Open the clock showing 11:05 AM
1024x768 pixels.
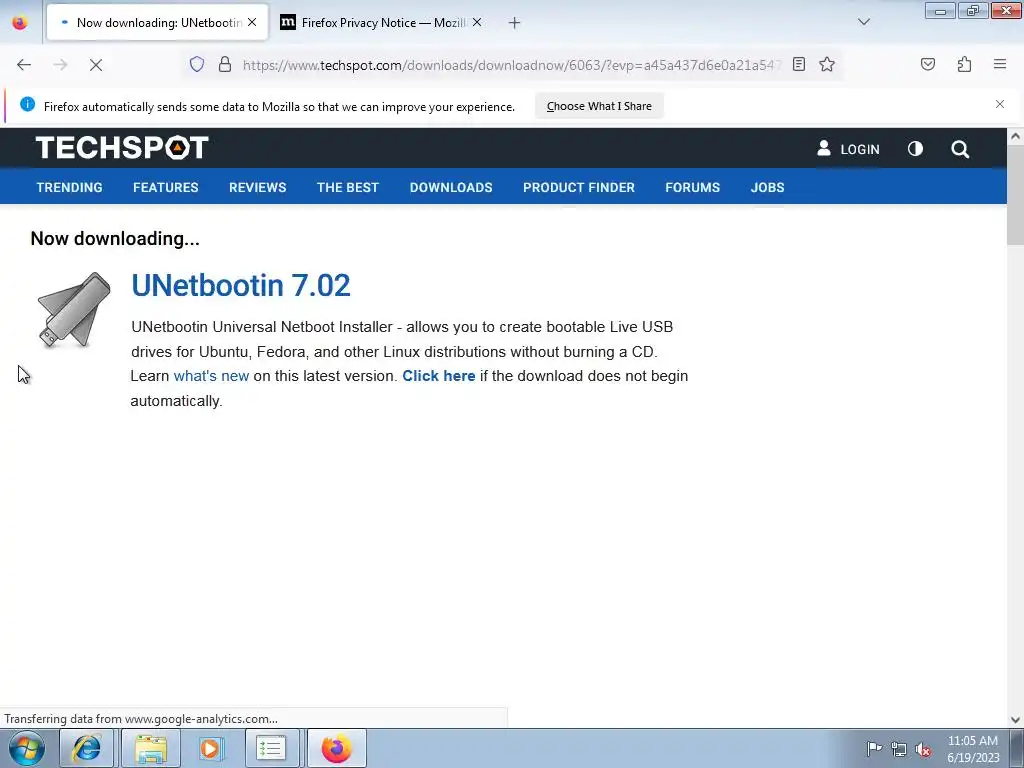tap(973, 749)
